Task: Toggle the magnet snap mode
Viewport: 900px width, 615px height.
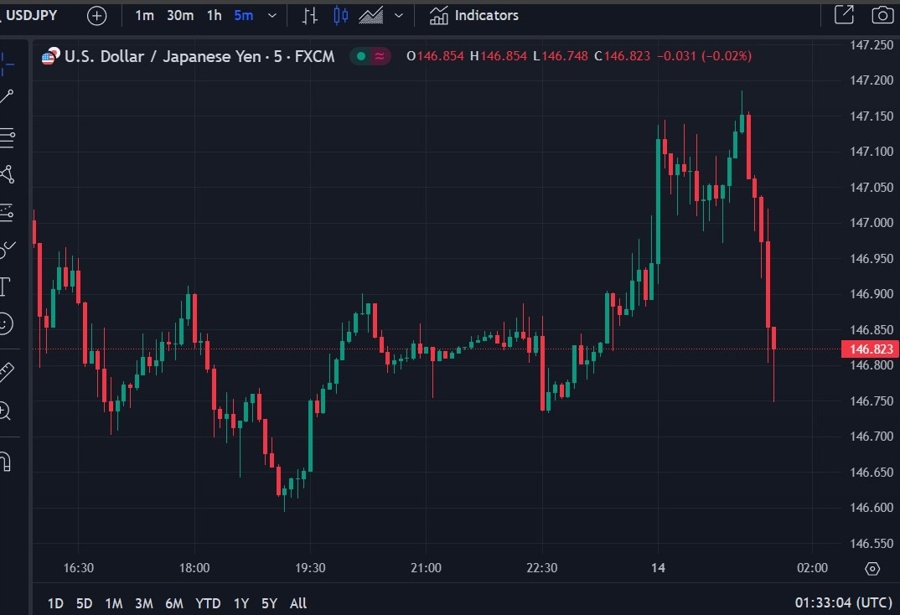Action: 5,461
